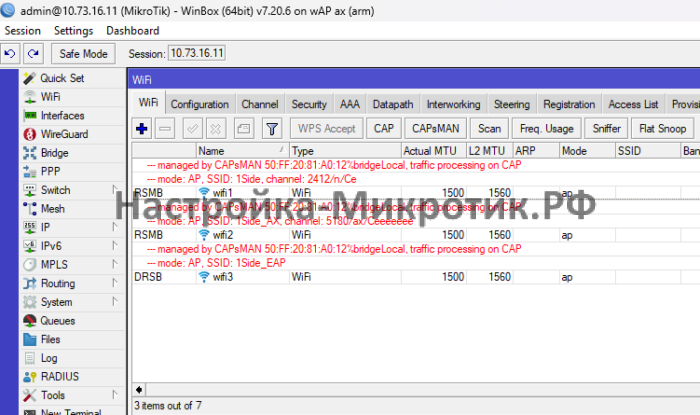Click the ap mode cell of wifi2
This screenshot has height=415, width=700.
(587, 235)
